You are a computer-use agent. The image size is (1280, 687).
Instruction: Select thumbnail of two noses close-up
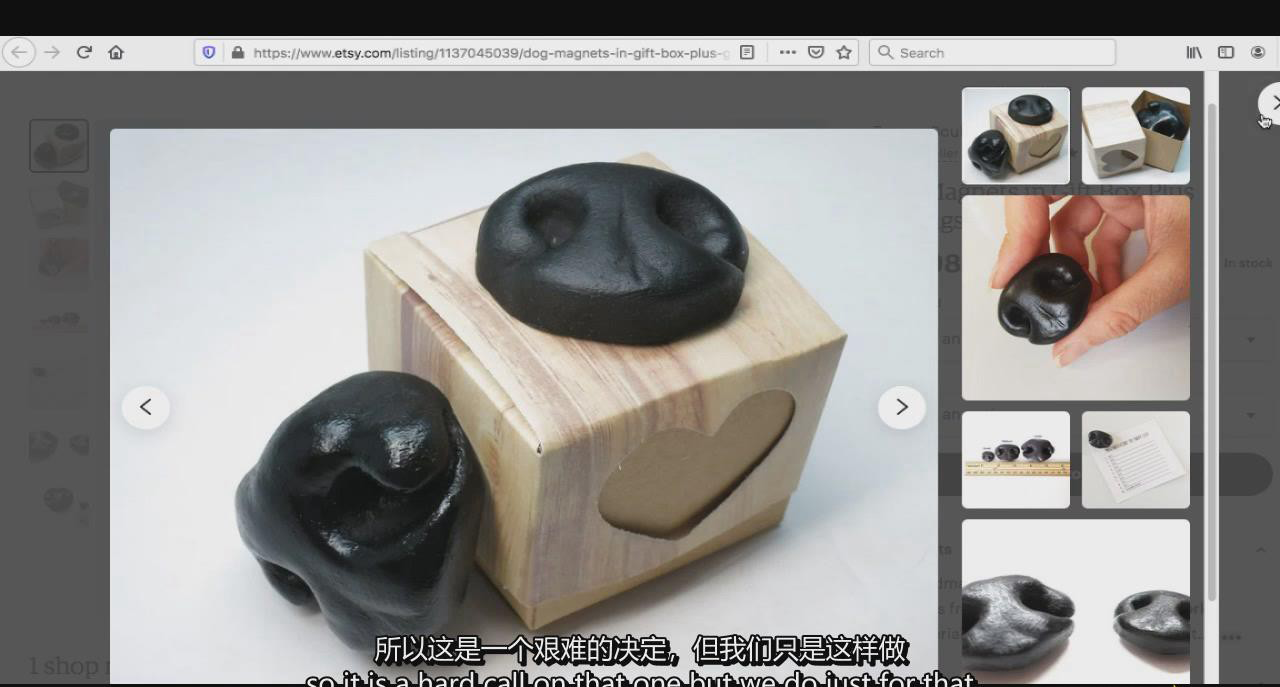[1076, 602]
